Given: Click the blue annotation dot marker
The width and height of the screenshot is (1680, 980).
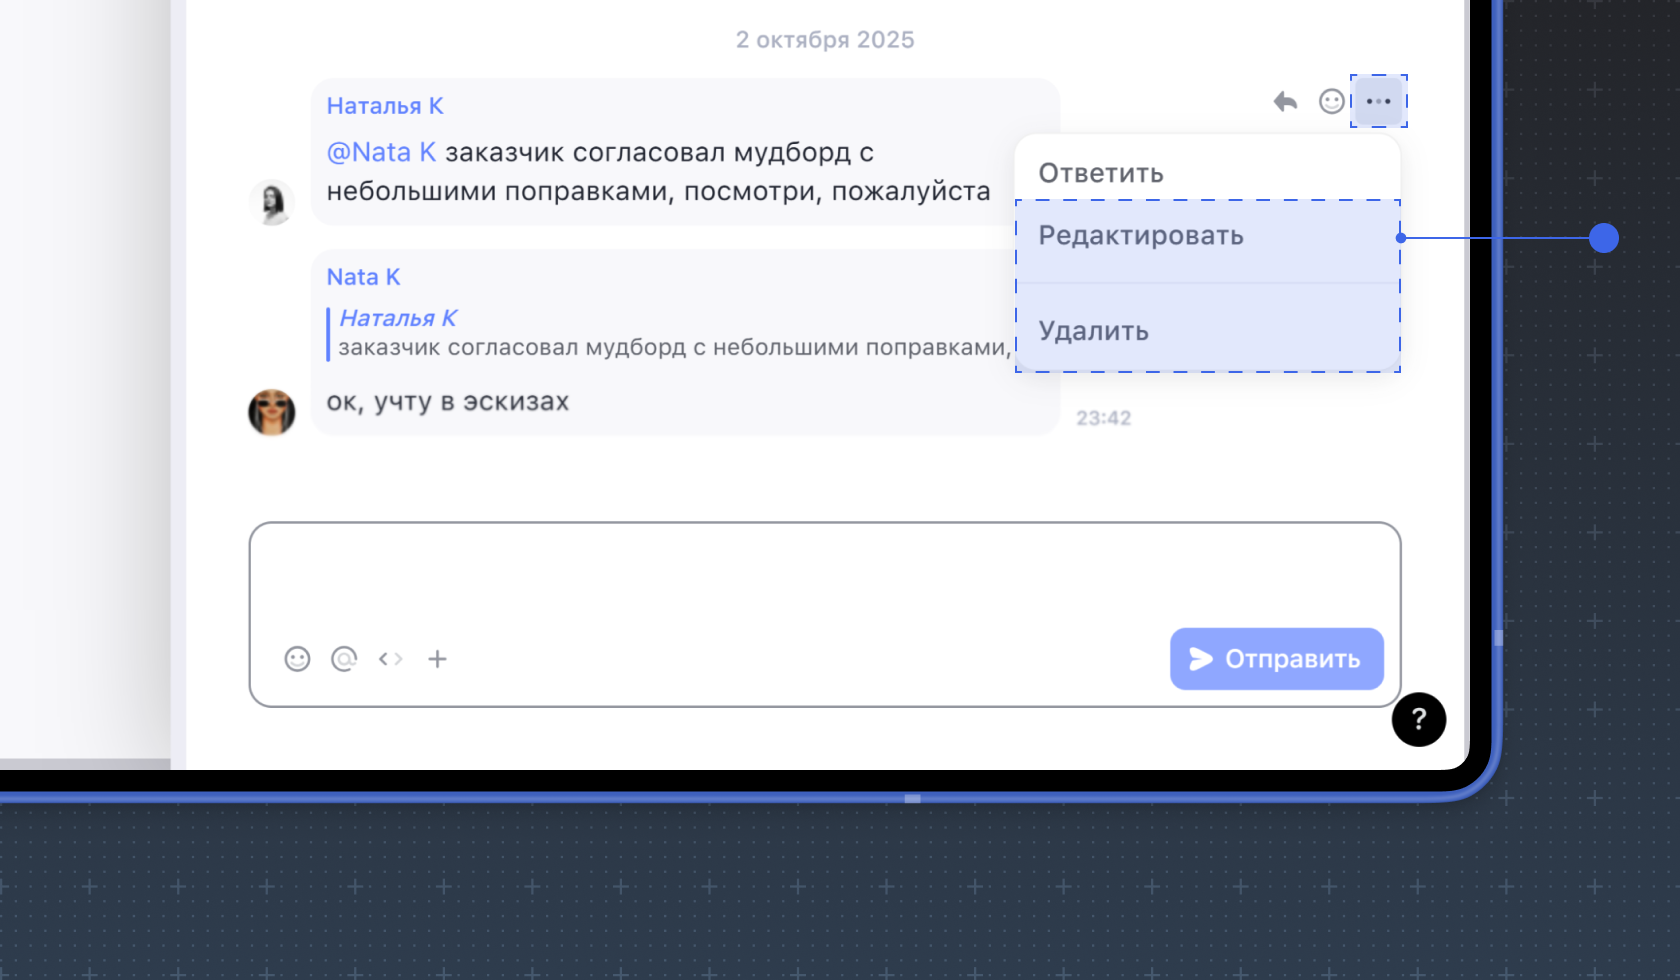Looking at the screenshot, I should 1603,238.
